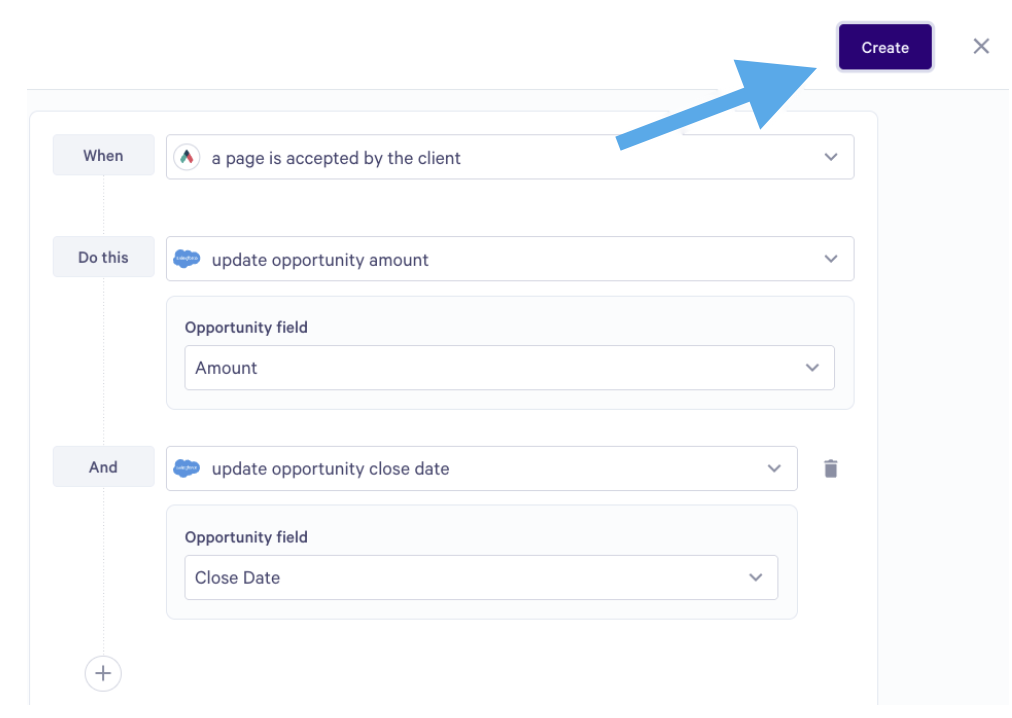This screenshot has height=718, width=1012.
Task: Expand the update opportunity amount dropdown chevron
Action: pos(831,259)
